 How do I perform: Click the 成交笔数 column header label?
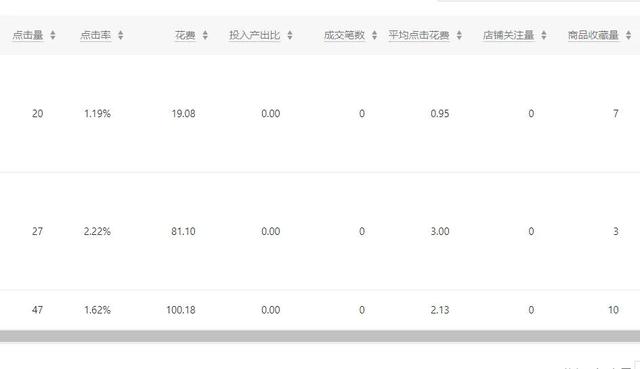(344, 35)
